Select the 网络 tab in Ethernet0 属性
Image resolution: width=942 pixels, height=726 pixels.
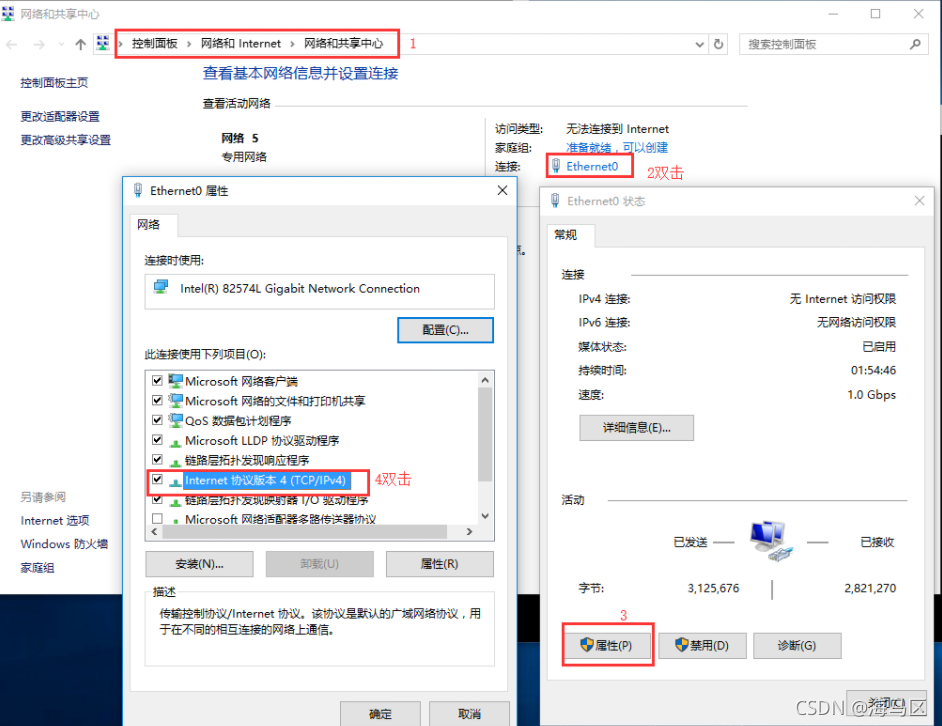148,225
